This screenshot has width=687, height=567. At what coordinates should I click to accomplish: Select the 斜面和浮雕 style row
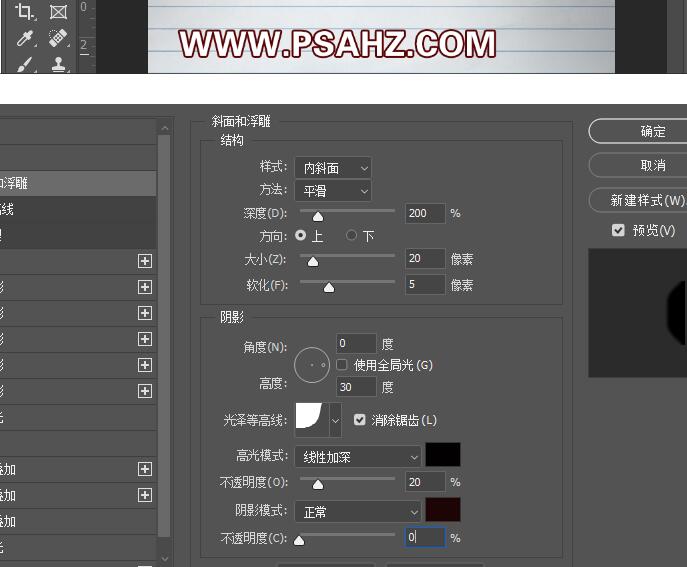click(x=78, y=183)
